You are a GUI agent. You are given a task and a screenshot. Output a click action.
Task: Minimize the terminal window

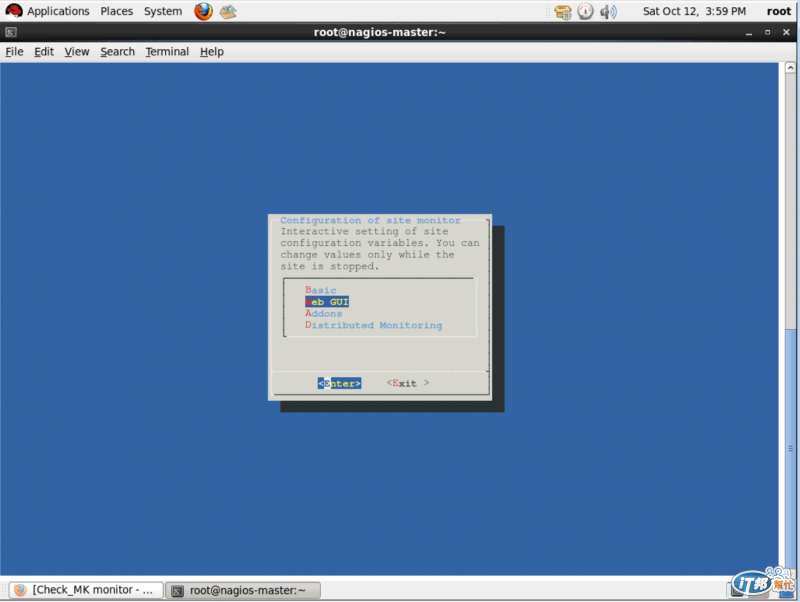tap(748, 33)
